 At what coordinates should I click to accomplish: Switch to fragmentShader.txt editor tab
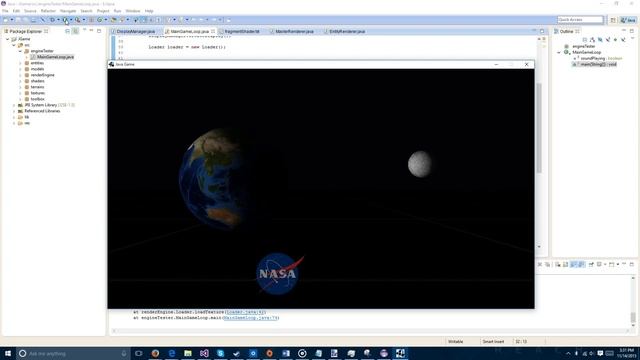[242, 31]
